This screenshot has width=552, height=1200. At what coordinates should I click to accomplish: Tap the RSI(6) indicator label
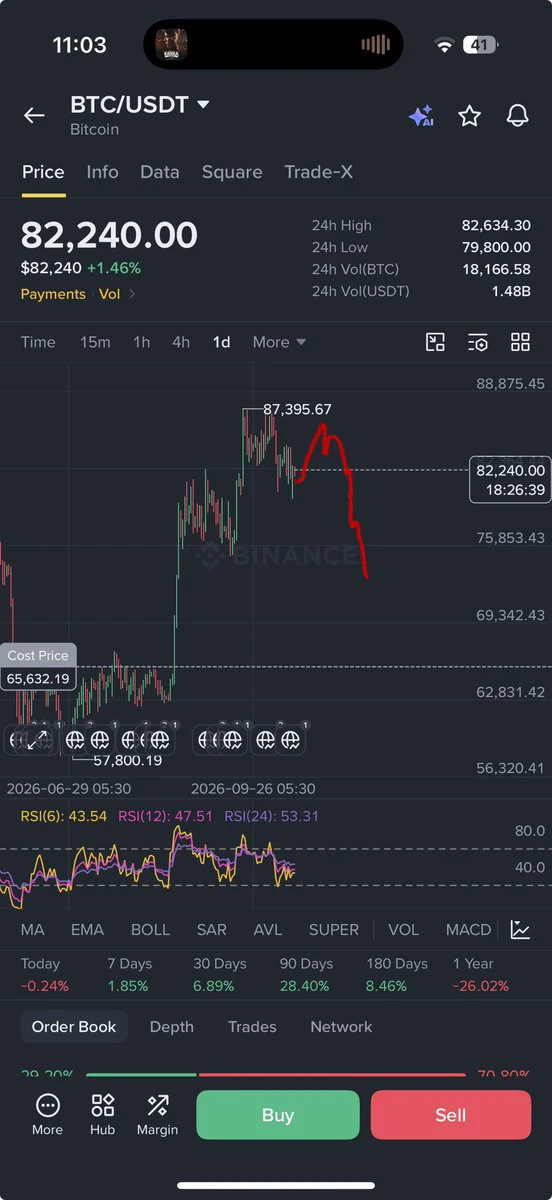pos(64,816)
